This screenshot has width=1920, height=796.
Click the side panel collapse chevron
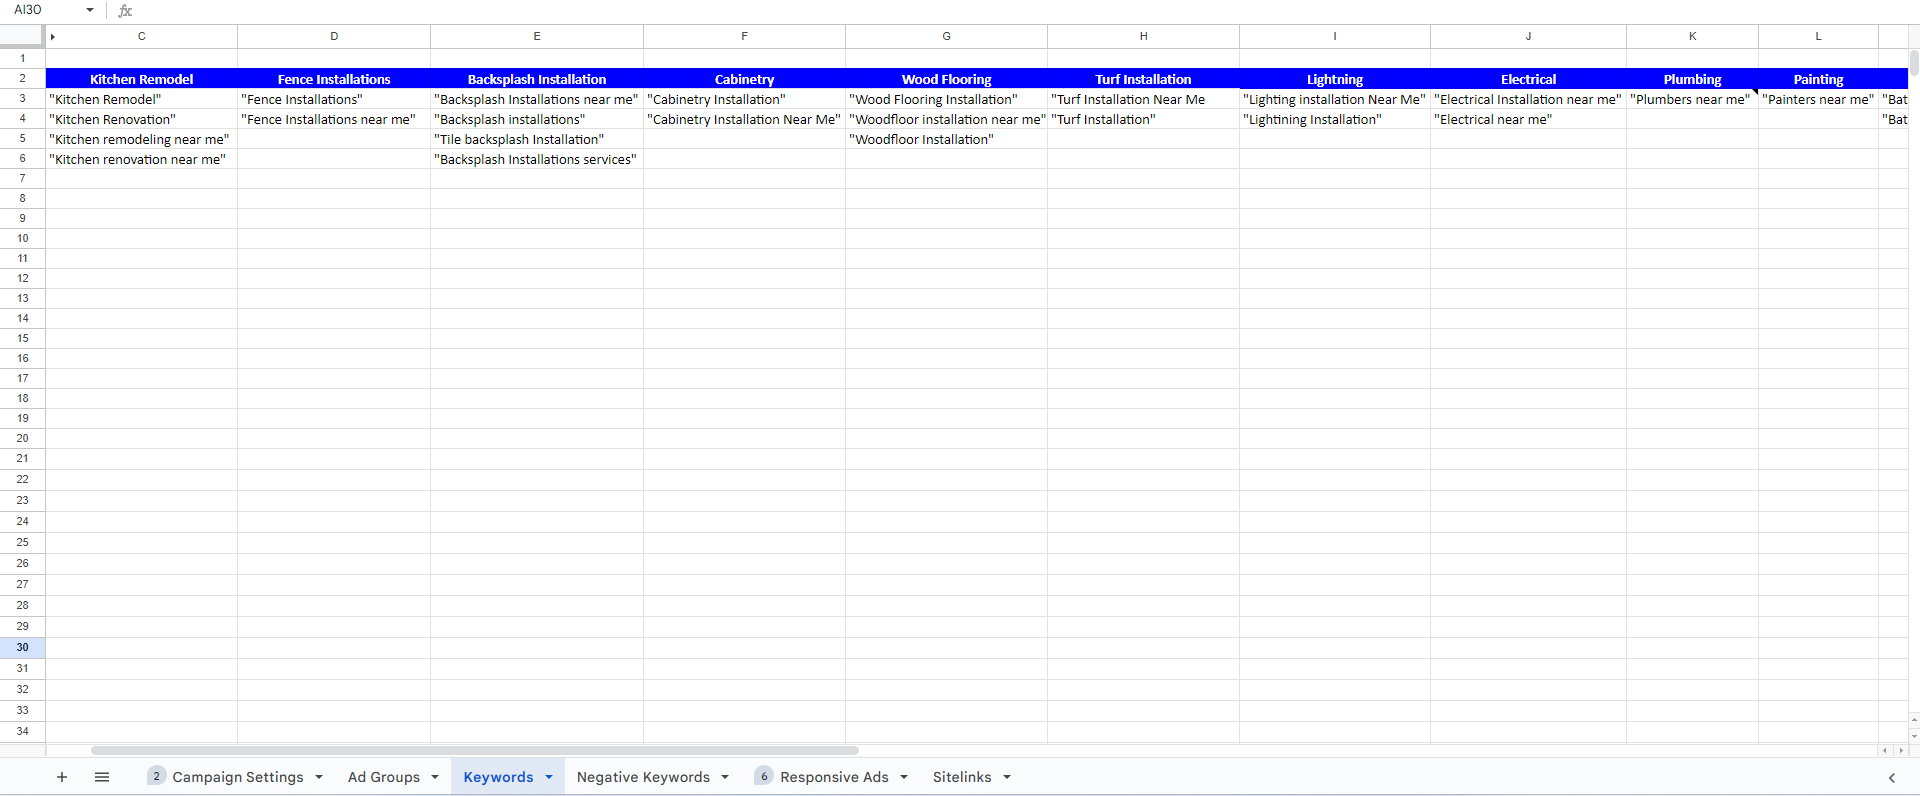[x=1891, y=778]
